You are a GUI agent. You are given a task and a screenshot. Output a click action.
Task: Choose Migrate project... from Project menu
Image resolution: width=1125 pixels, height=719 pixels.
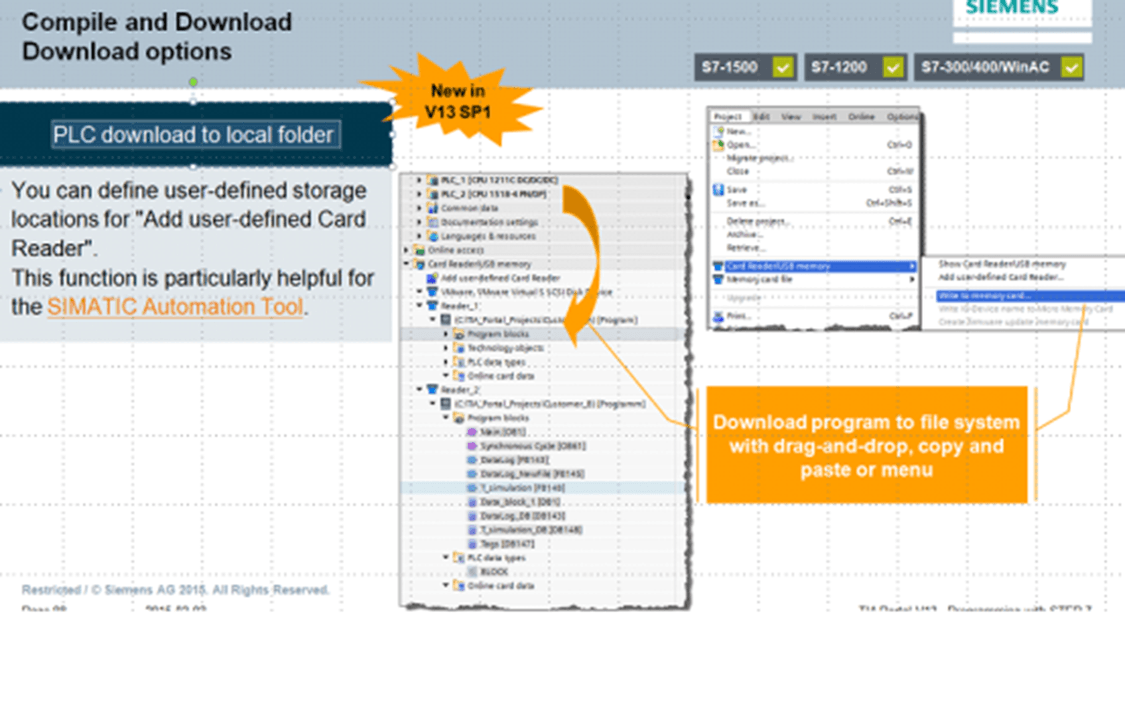point(759,158)
